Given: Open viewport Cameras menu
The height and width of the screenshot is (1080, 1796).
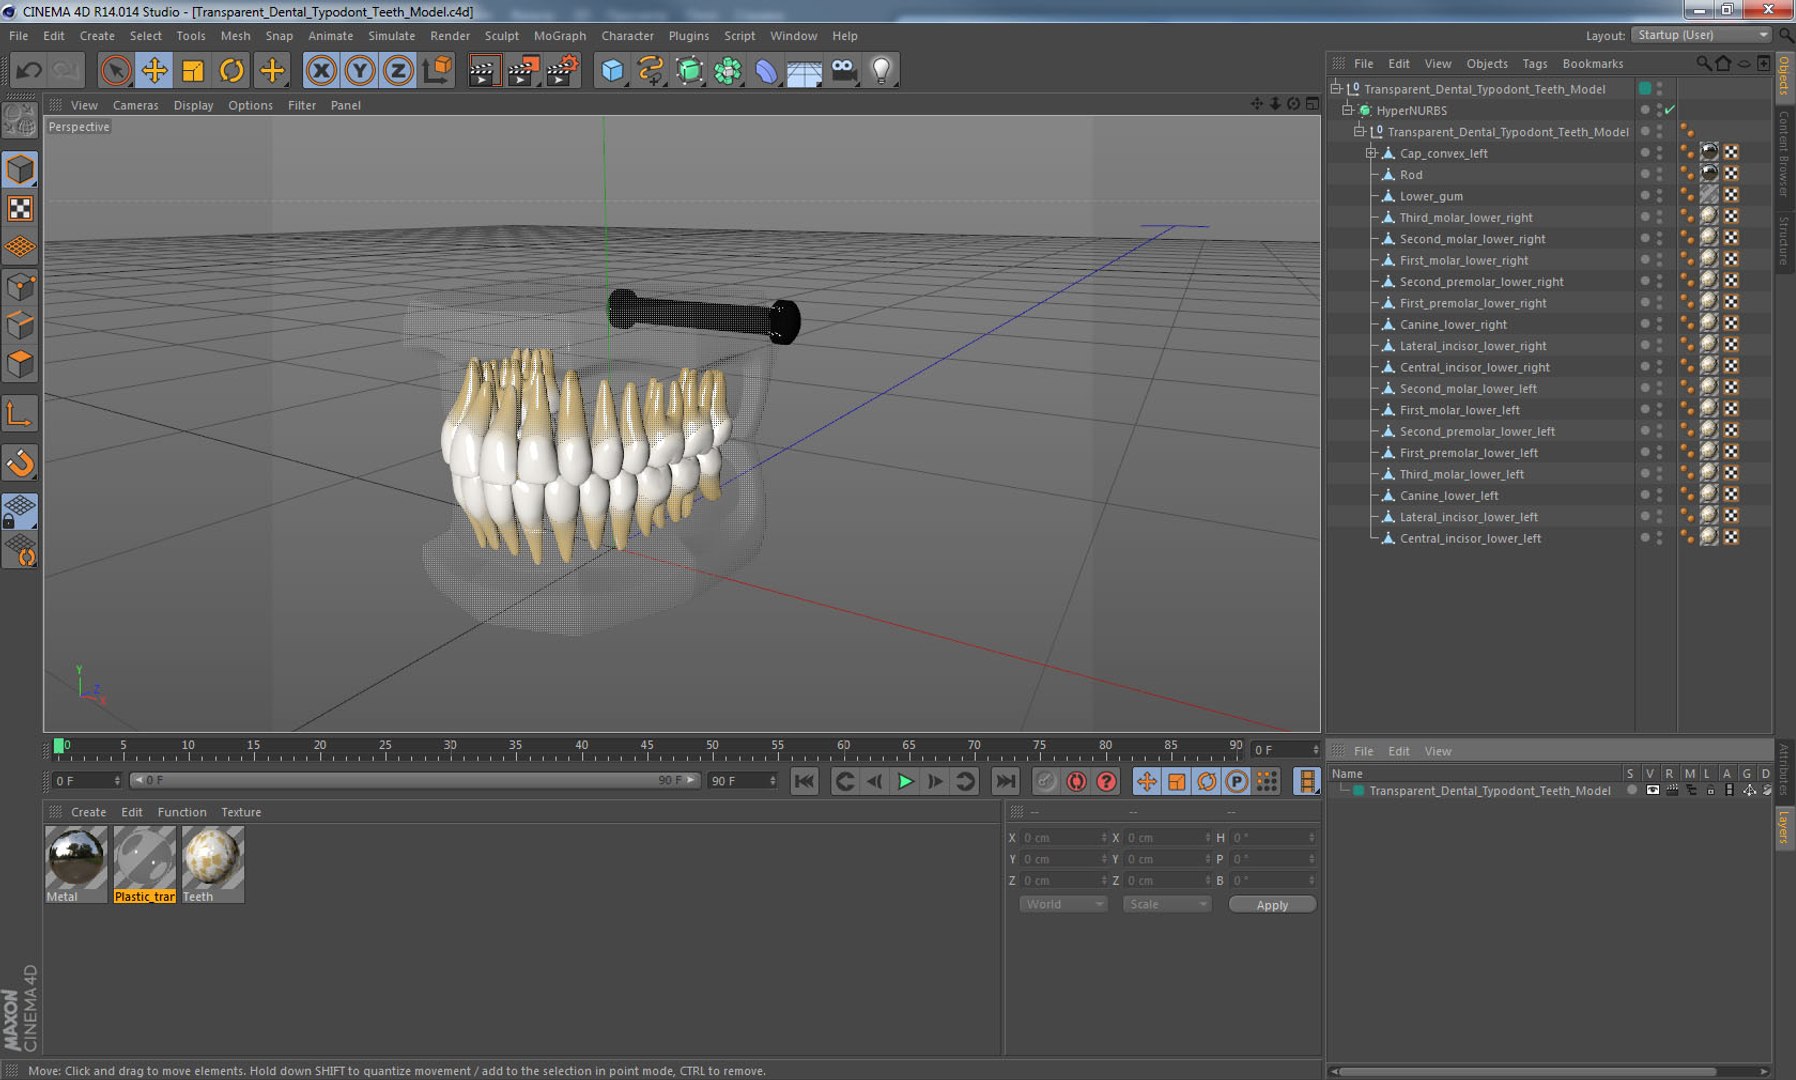Looking at the screenshot, I should click(x=135, y=105).
